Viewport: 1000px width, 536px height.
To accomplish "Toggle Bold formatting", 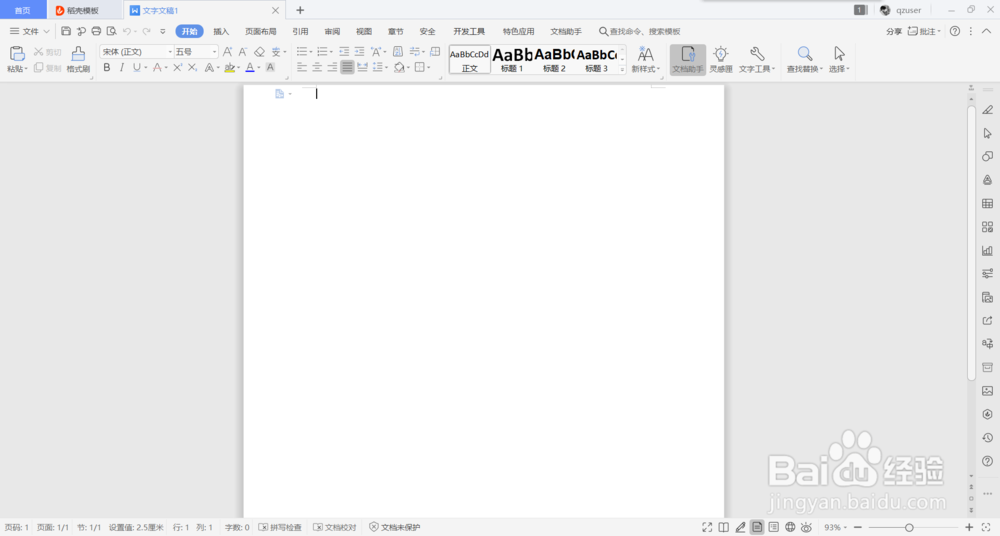I will tap(107, 67).
